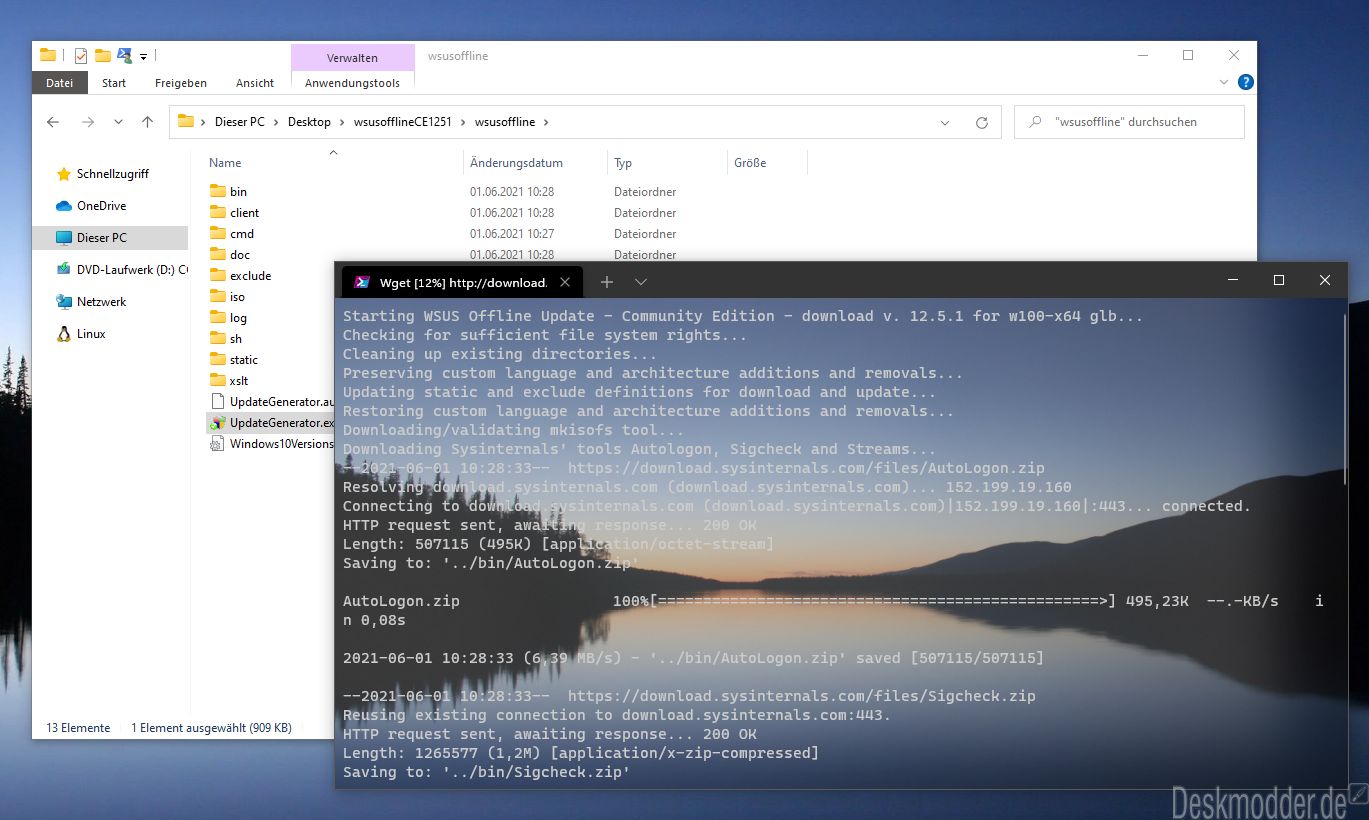Open the Anwendungstools ribbon tab
The width and height of the screenshot is (1369, 820).
point(352,83)
